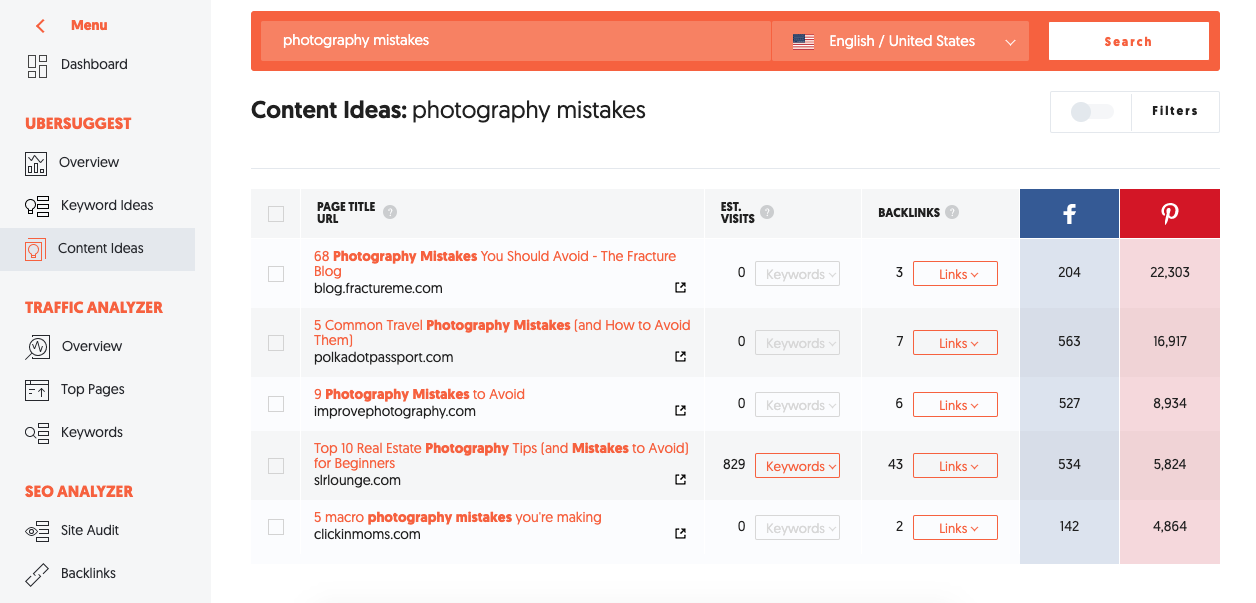Tick the checkbox for 9 Photography Mistakes row
Screen dimensions: 1256x603
tap(276, 404)
